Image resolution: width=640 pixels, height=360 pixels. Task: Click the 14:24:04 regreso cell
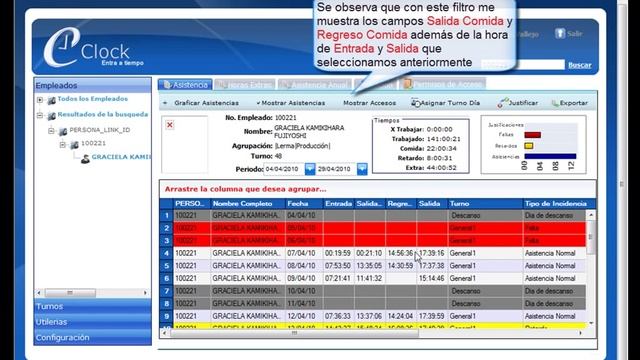point(400,316)
